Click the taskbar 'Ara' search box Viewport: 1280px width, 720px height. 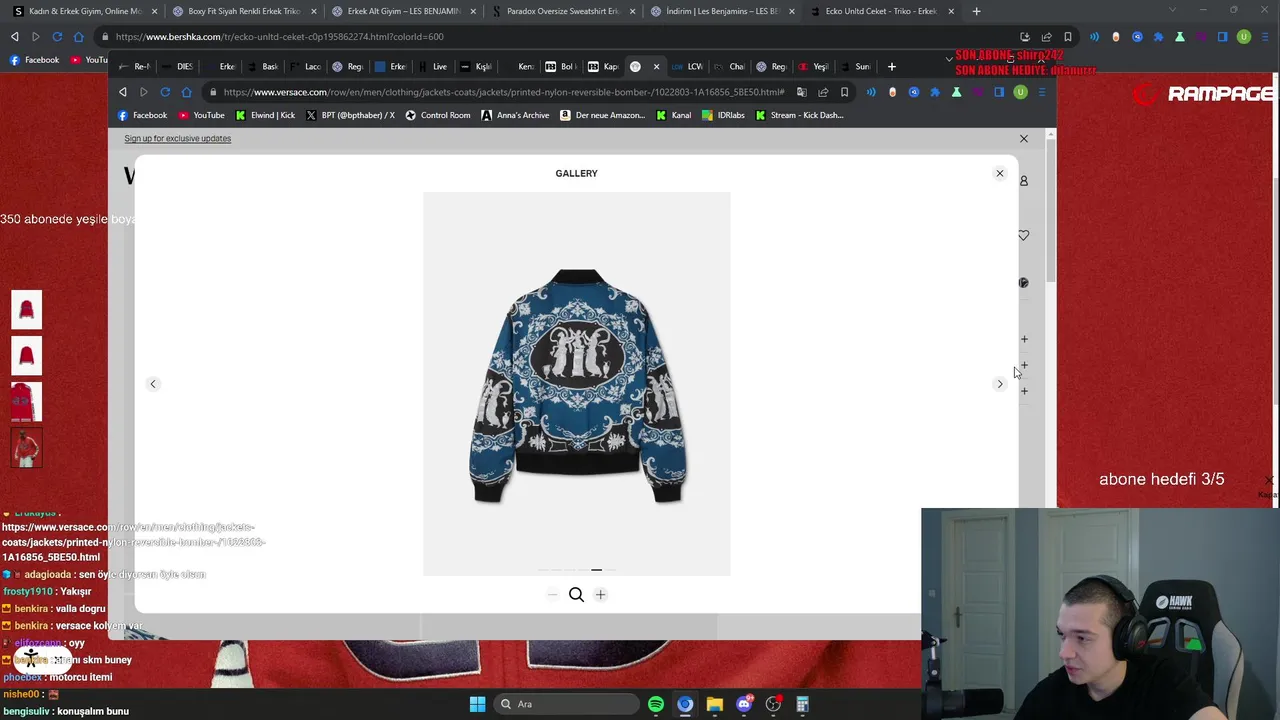[567, 704]
